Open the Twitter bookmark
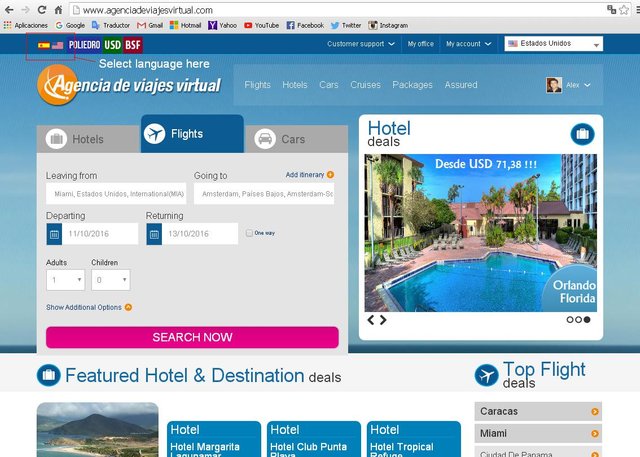This screenshot has height=457, width=640. point(346,25)
